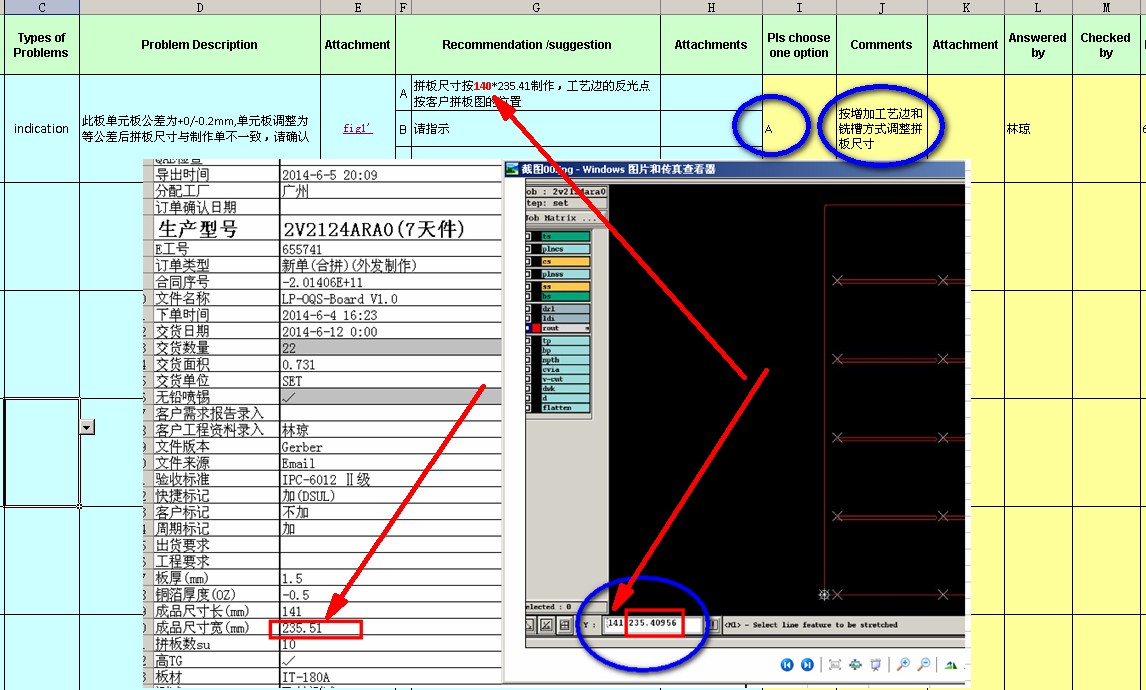Image resolution: width=1146 pixels, height=690 pixels.
Task: Start slideshow in picture viewer
Action: coord(876,664)
